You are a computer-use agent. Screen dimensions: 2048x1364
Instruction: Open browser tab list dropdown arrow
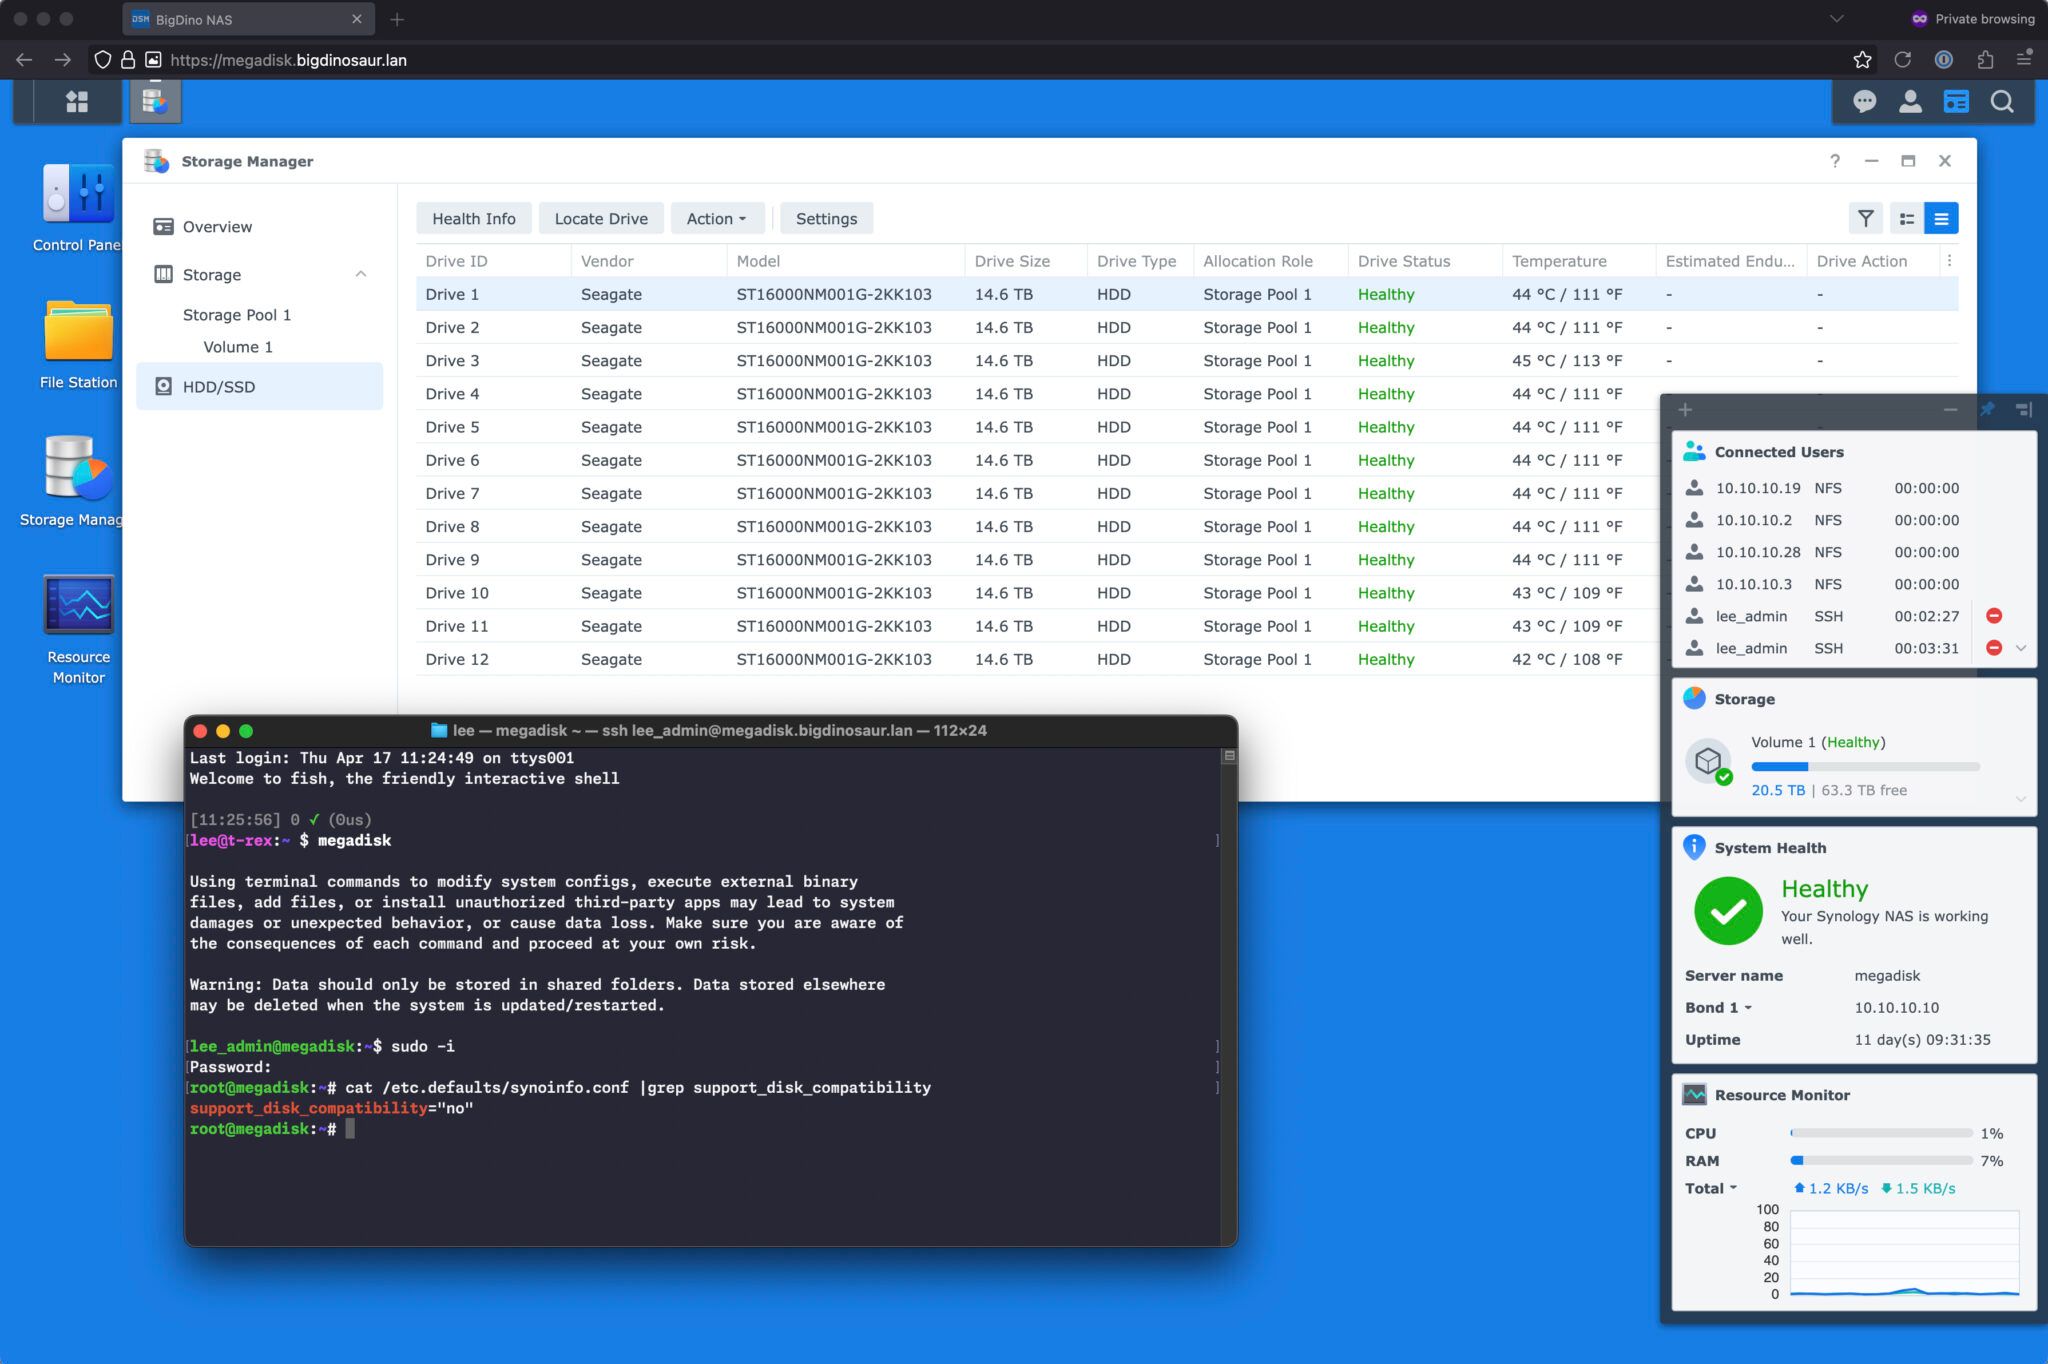pos(1836,19)
